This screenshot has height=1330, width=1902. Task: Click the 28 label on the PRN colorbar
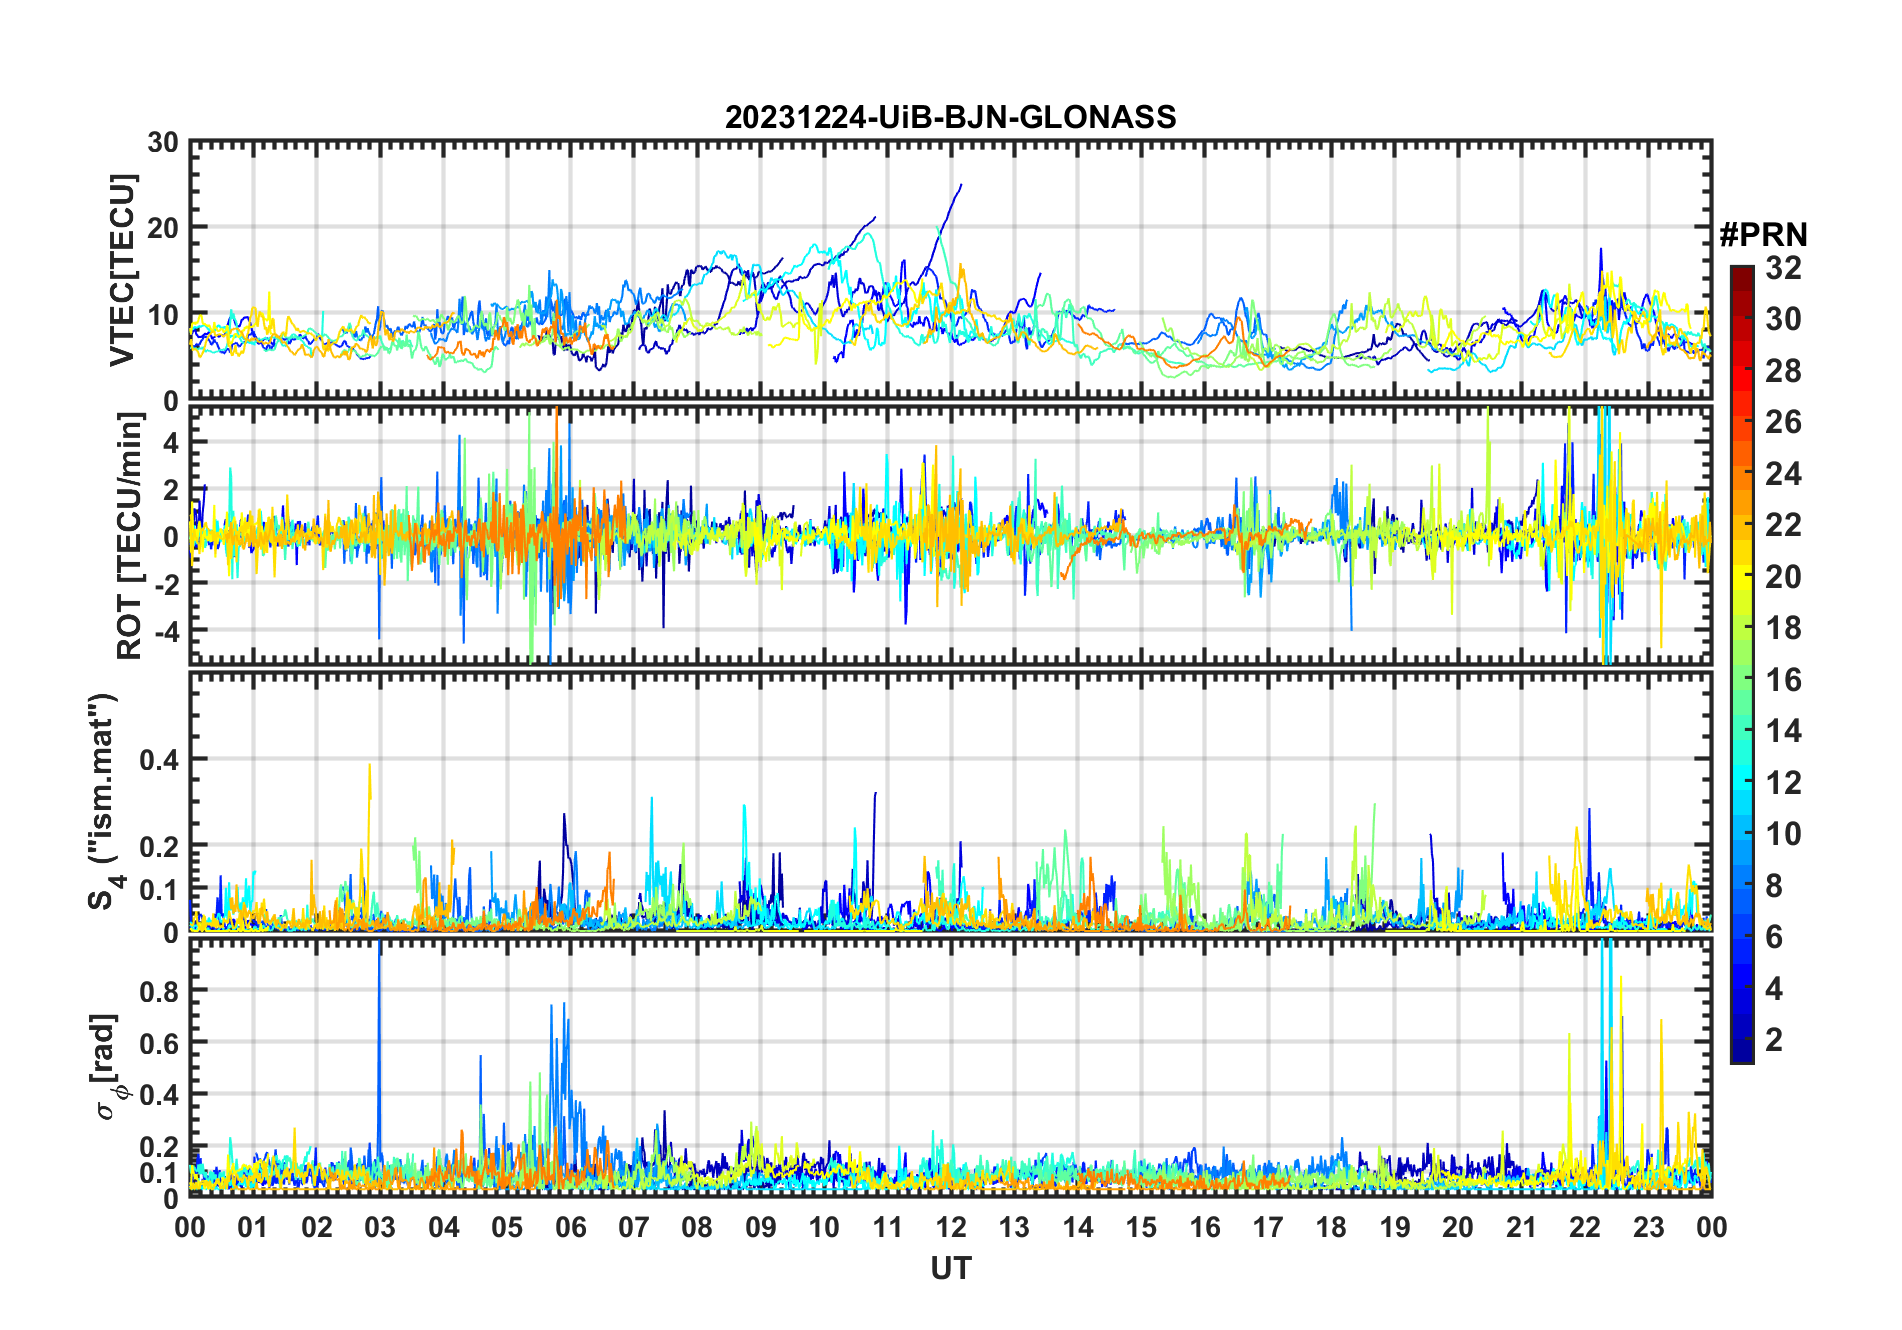(1783, 371)
